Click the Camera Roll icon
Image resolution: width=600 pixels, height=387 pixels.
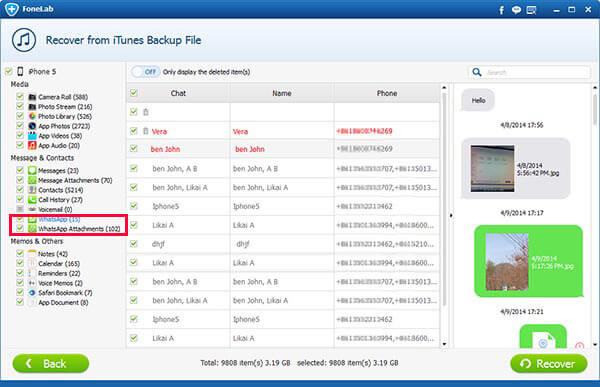pos(32,97)
